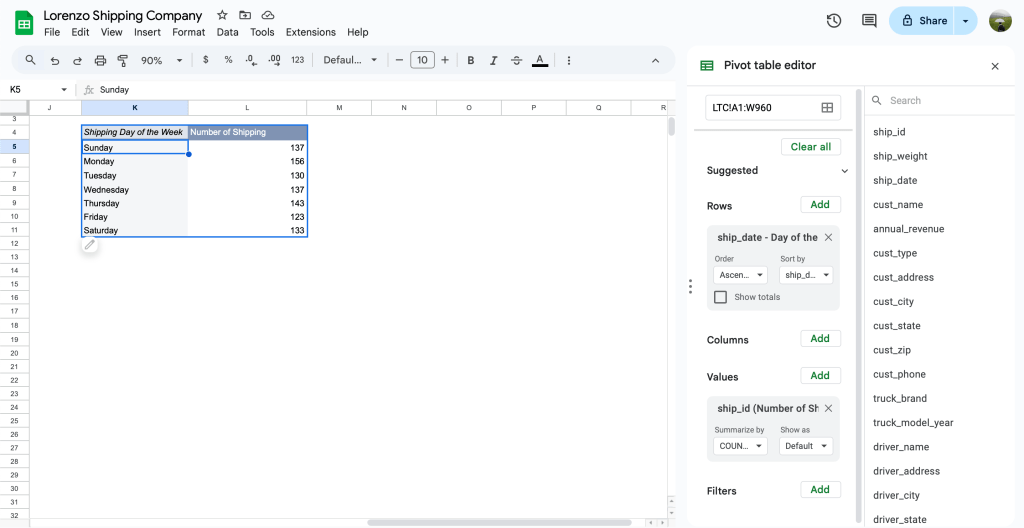1024x528 pixels.
Task: Open the comments panel icon
Action: (869, 21)
